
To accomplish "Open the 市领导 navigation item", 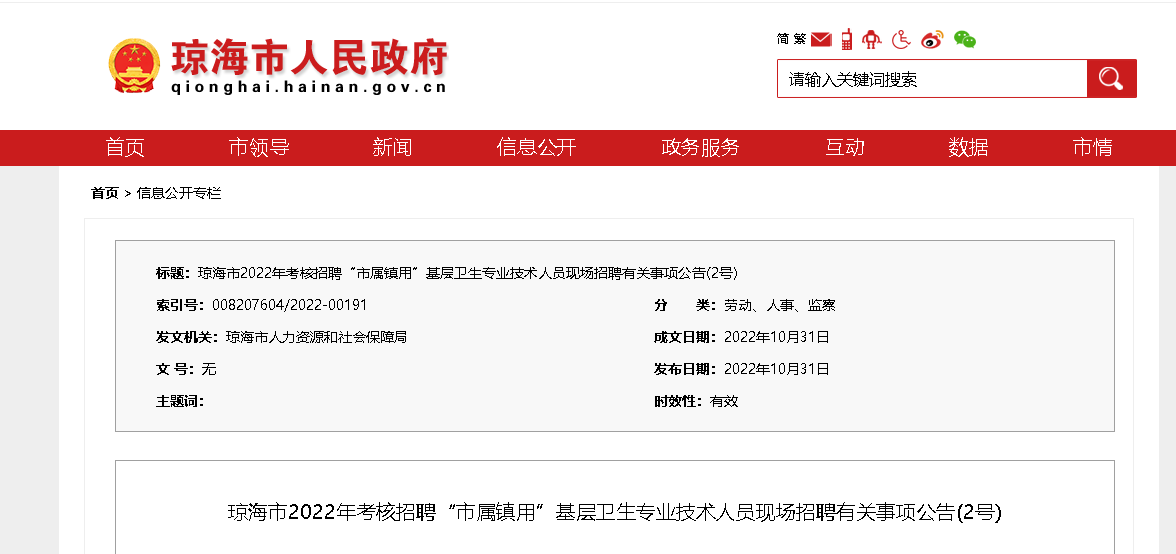I will click(259, 148).
